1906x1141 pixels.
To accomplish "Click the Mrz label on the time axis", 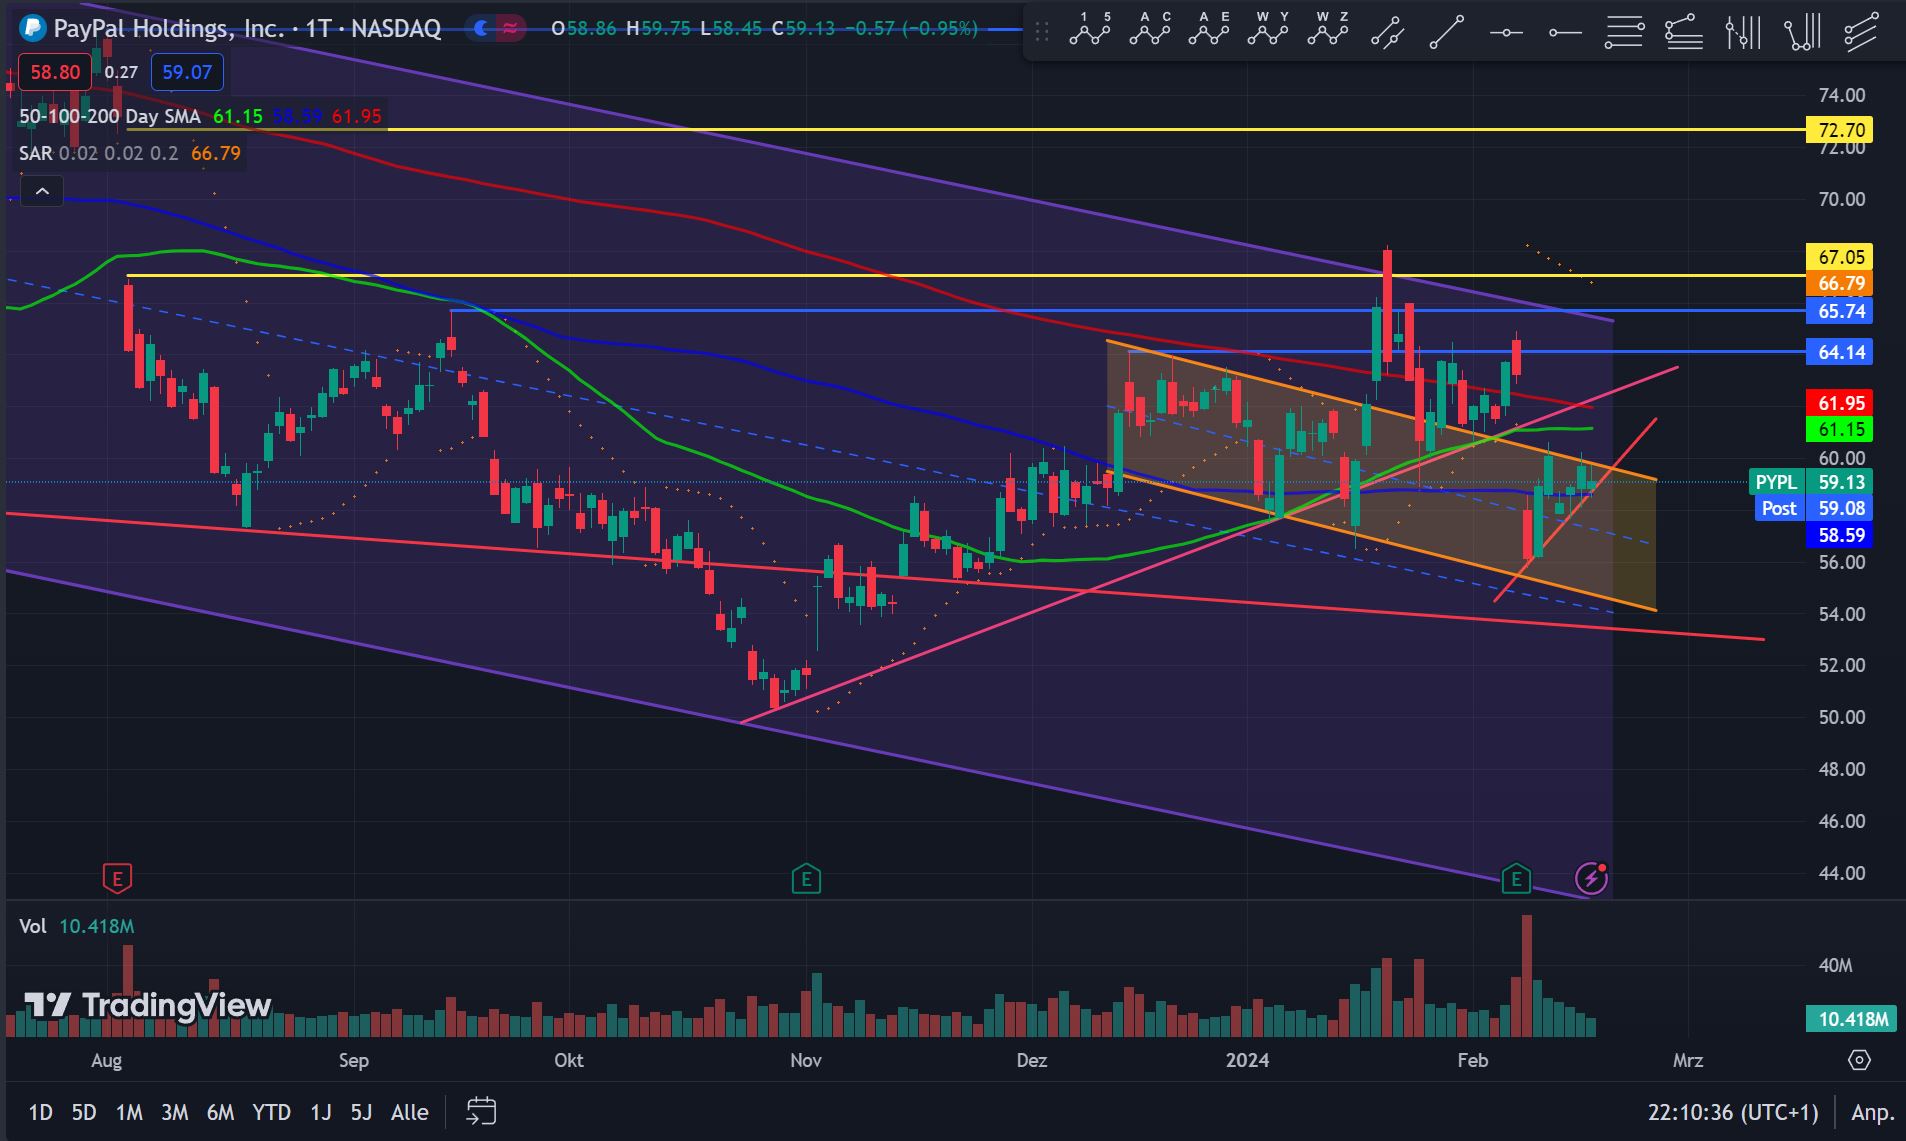I will click(x=1687, y=1060).
